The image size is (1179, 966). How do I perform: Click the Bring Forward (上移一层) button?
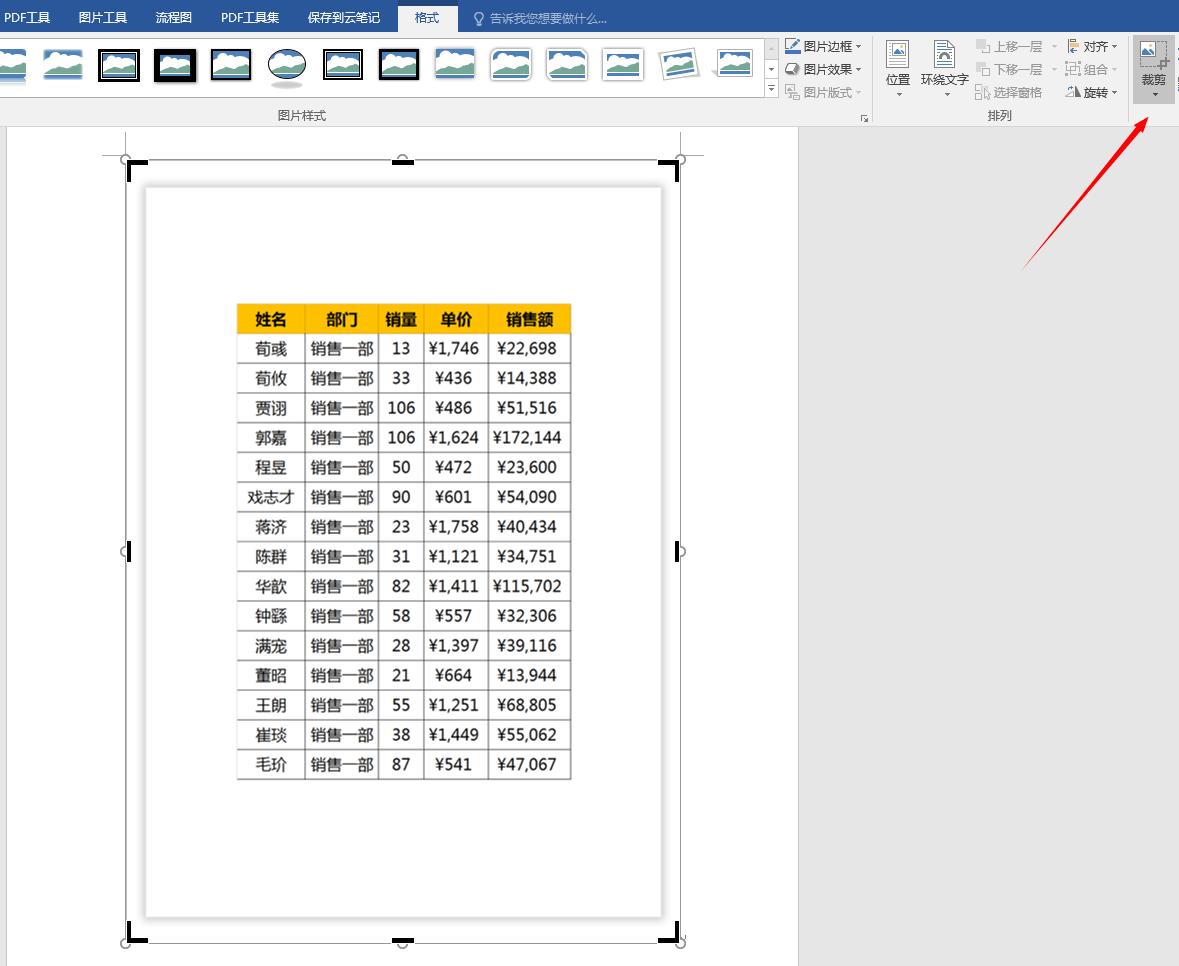[x=1009, y=47]
